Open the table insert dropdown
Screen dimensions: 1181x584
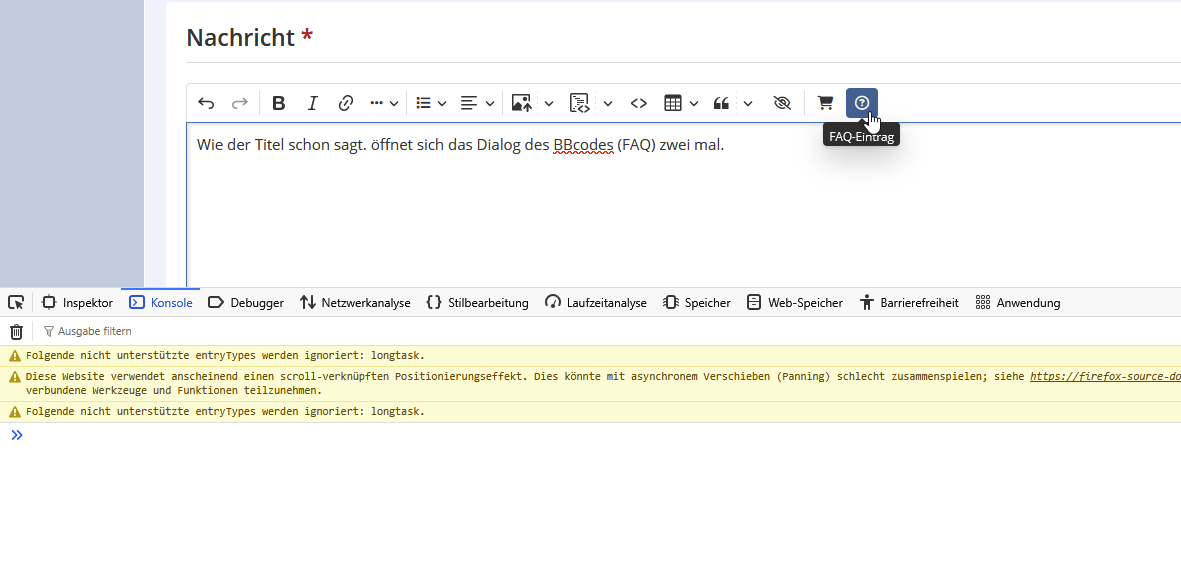(681, 103)
